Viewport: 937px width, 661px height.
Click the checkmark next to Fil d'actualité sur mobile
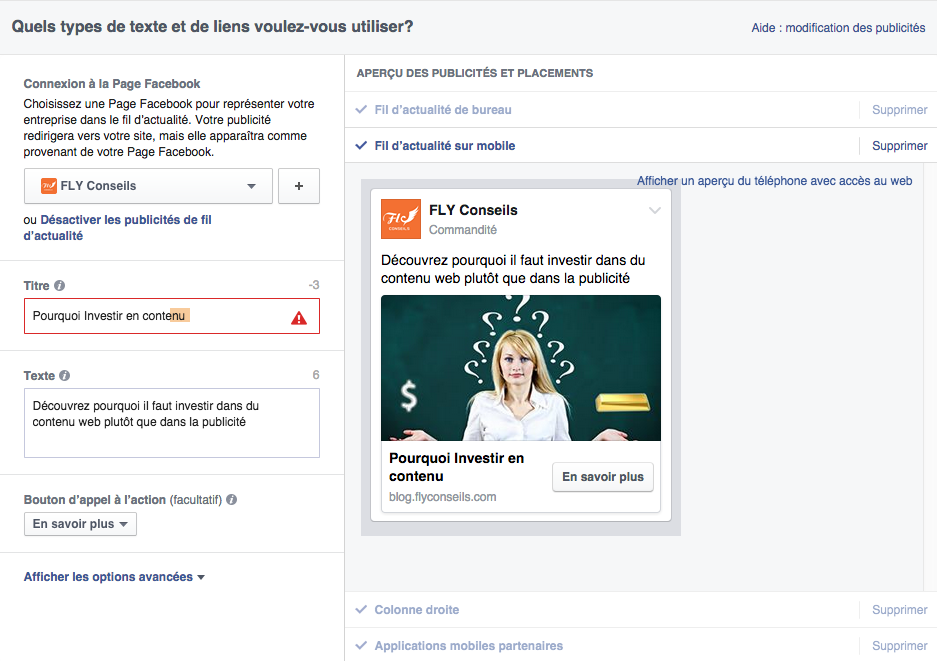(361, 145)
